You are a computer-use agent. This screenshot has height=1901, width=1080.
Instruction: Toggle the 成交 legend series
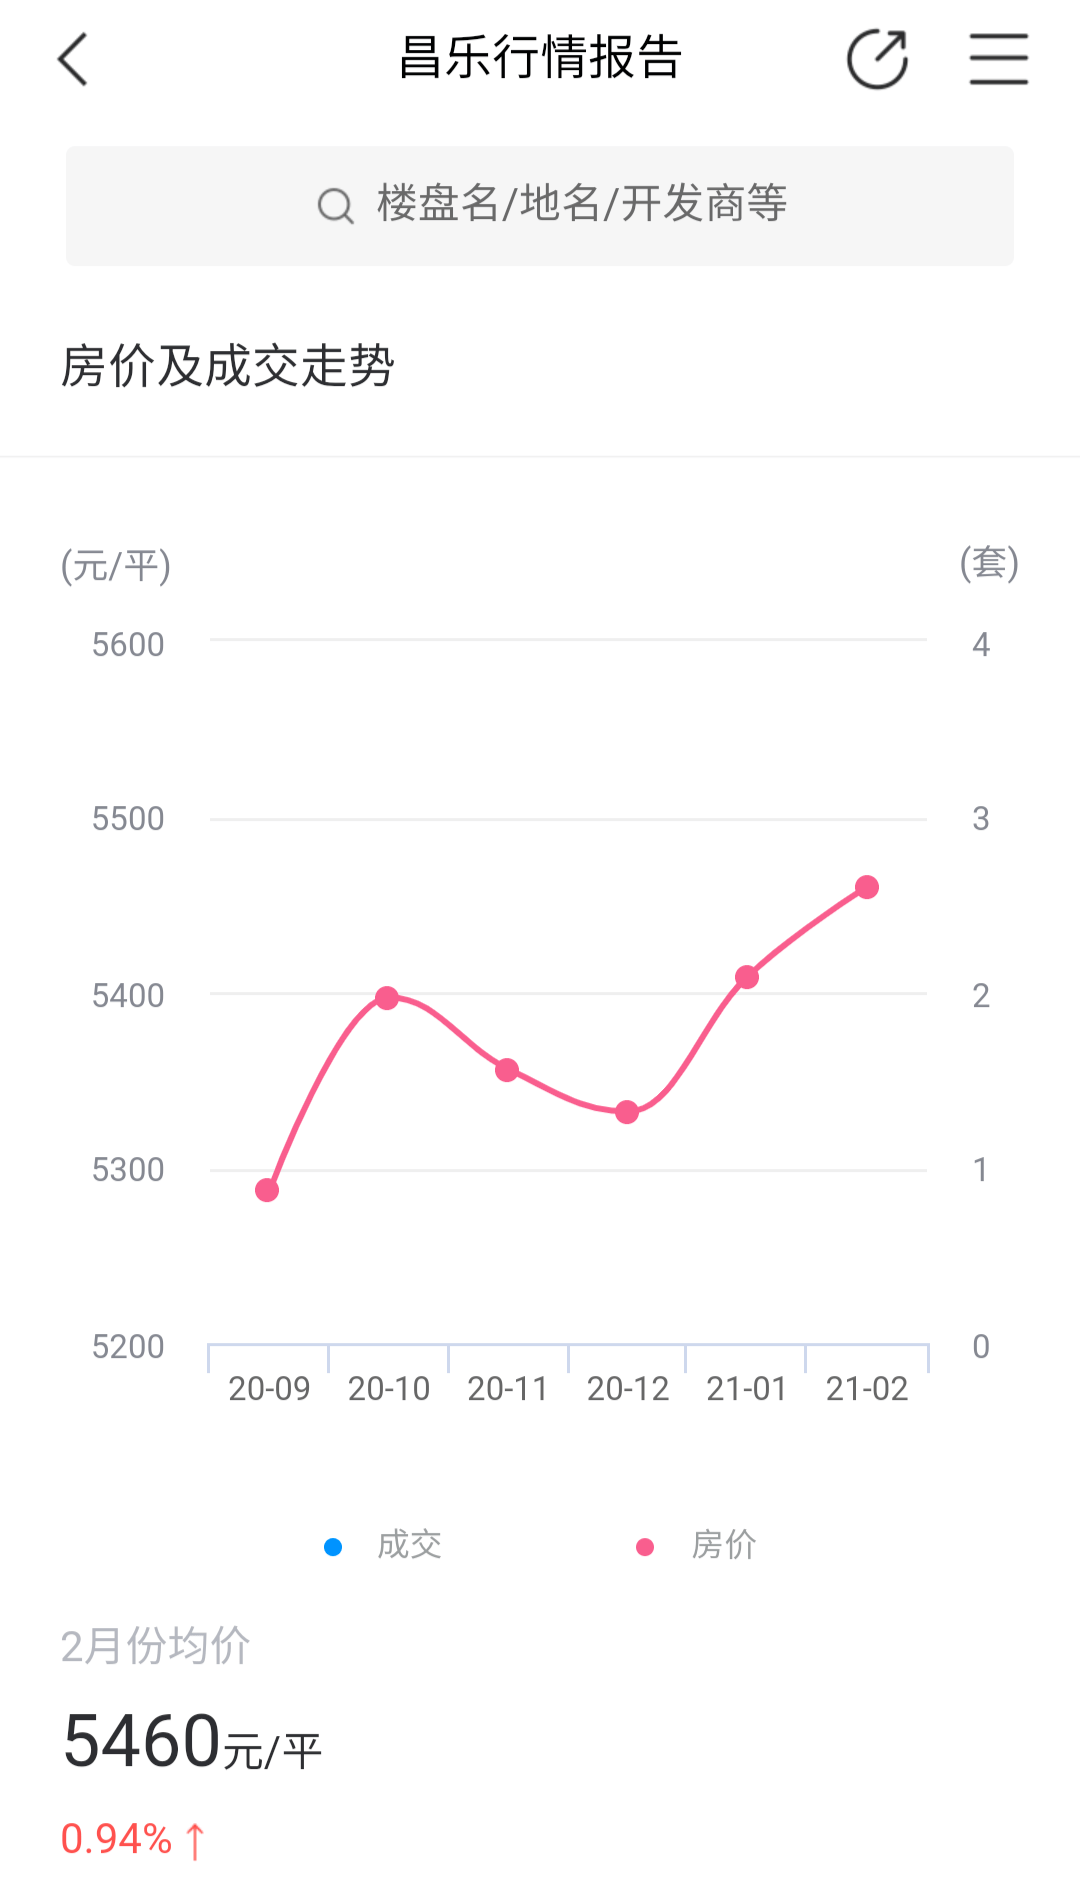[384, 1545]
